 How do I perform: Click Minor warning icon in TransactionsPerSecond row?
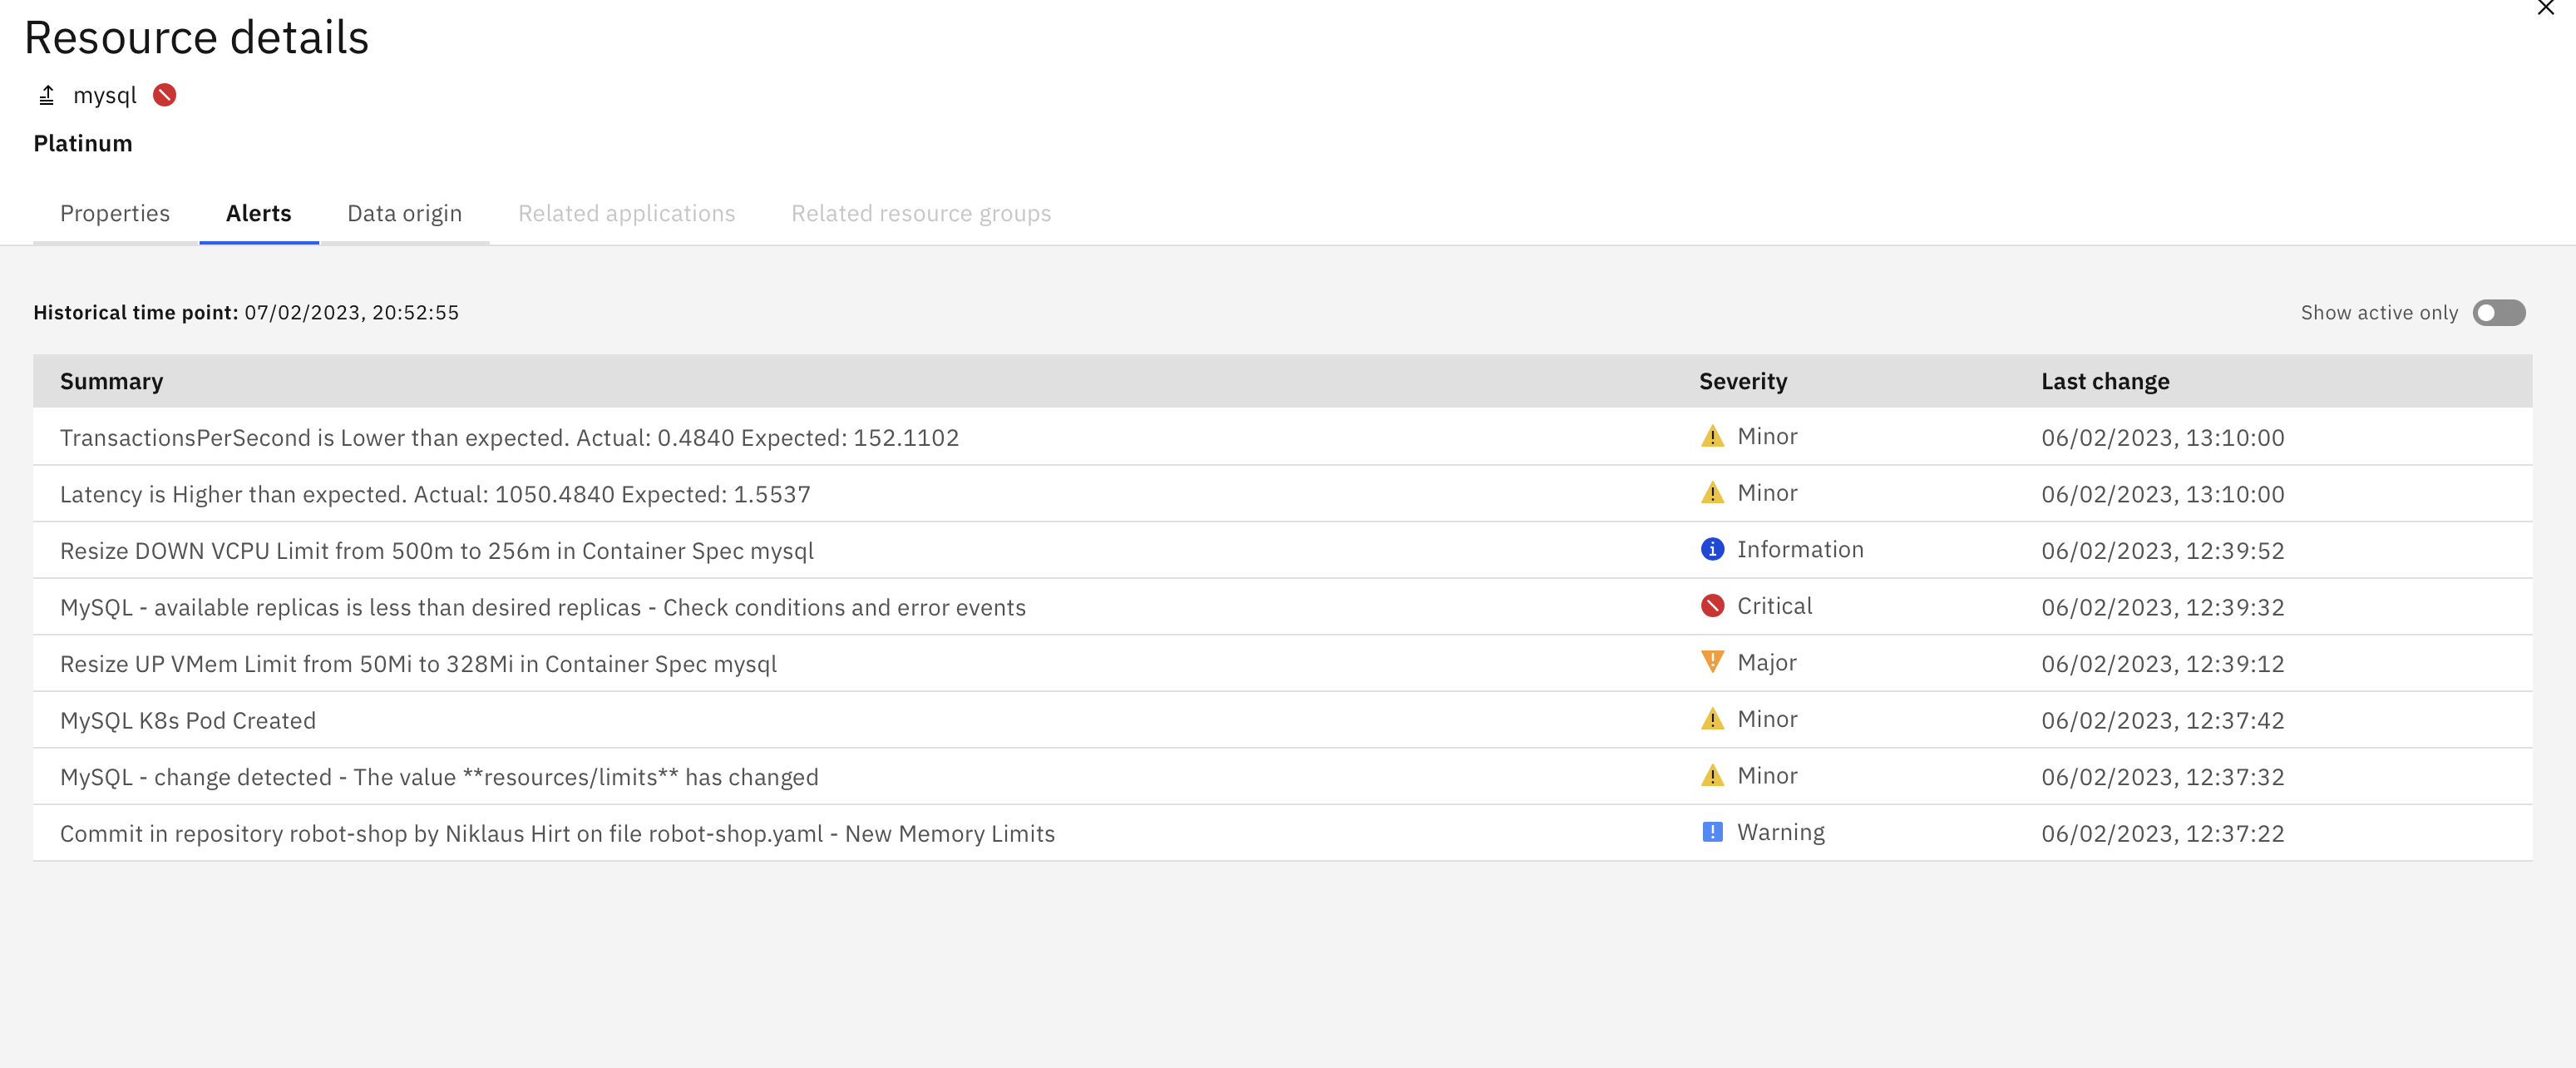pos(1712,437)
